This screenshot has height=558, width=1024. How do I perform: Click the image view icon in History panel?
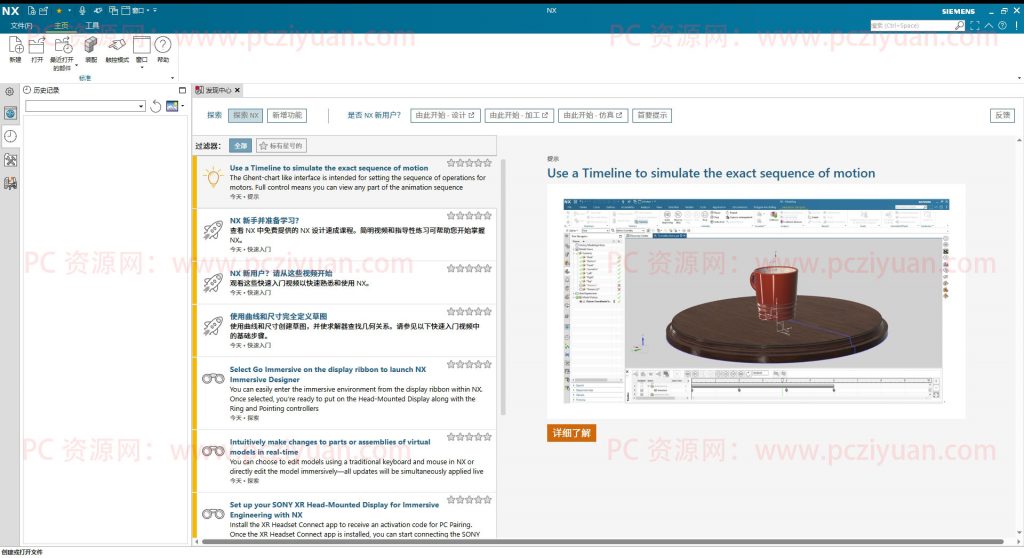pyautogui.click(x=172, y=106)
